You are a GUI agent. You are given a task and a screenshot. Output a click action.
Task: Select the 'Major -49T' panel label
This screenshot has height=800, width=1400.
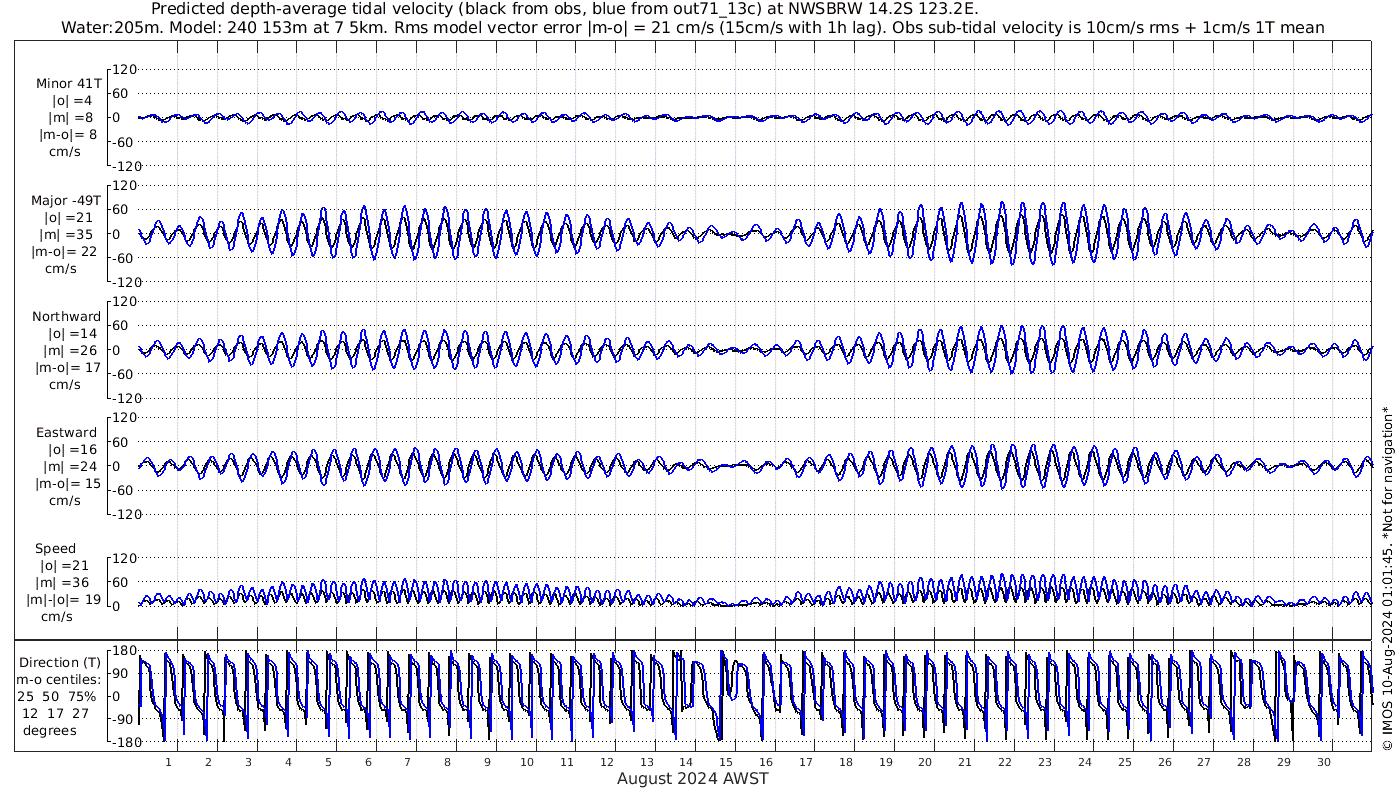click(66, 201)
